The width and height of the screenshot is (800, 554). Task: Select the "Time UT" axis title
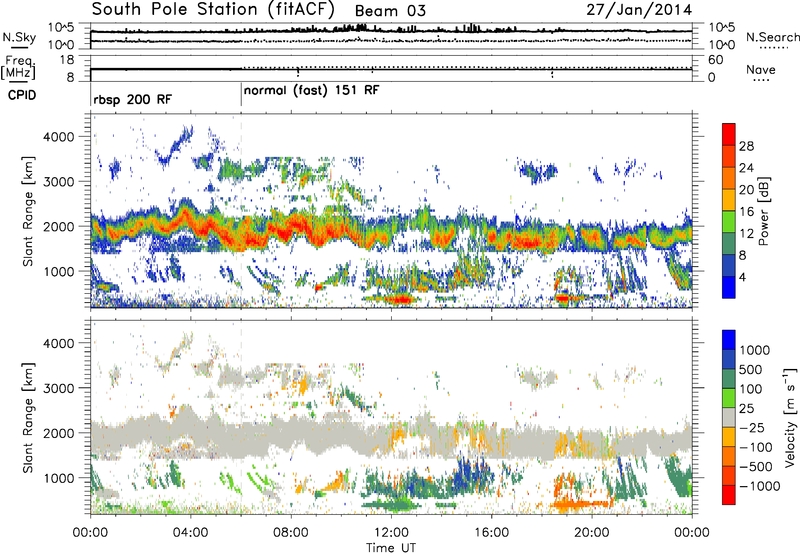[391, 548]
